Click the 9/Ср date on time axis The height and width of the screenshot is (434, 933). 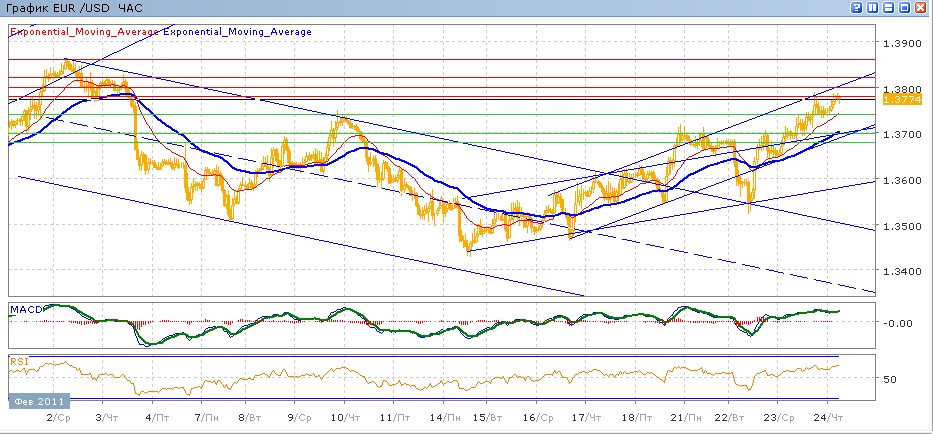[x=296, y=415]
